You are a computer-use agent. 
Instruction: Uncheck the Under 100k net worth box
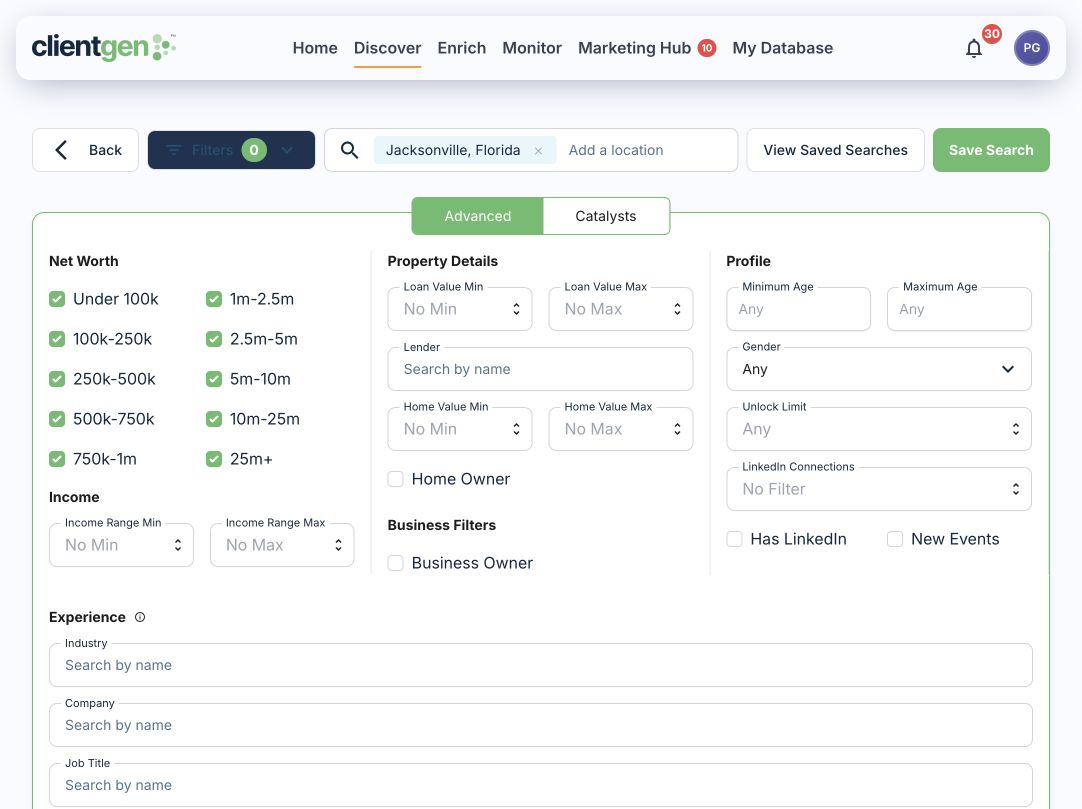(x=57, y=299)
